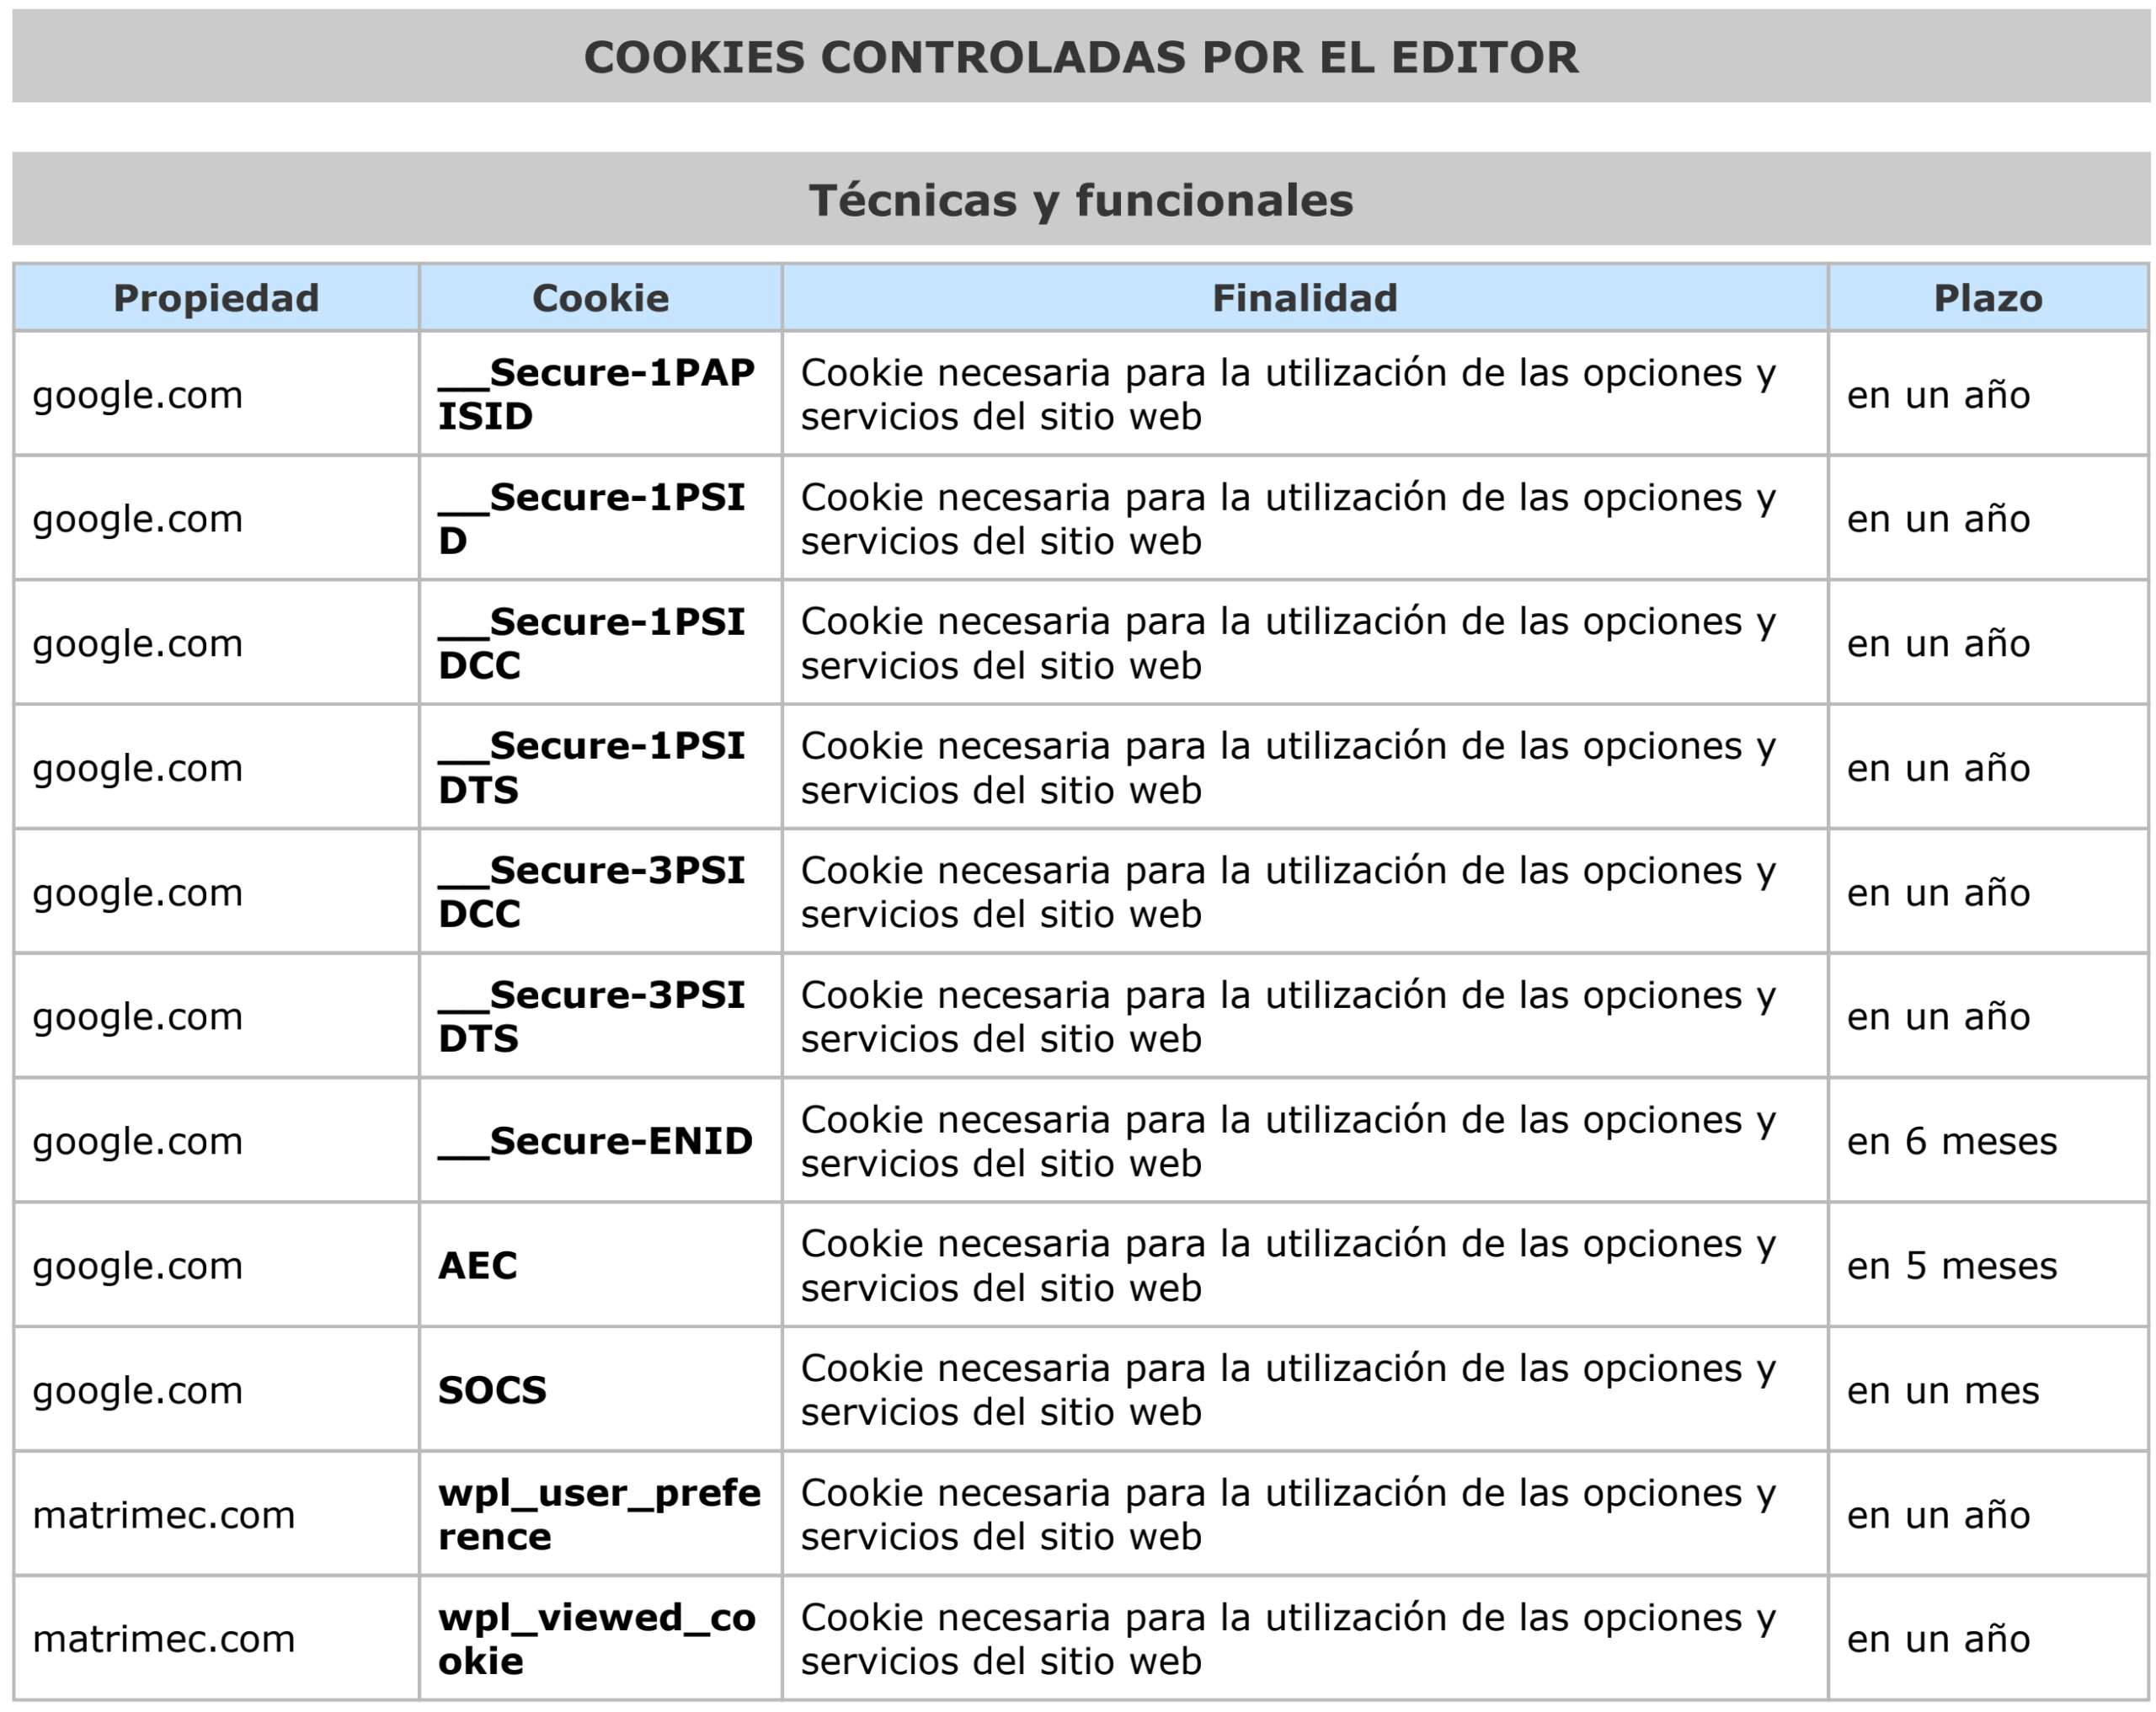Image resolution: width=2156 pixels, height=1712 pixels.
Task: Click the AEC cookie name
Action: 478,1265
